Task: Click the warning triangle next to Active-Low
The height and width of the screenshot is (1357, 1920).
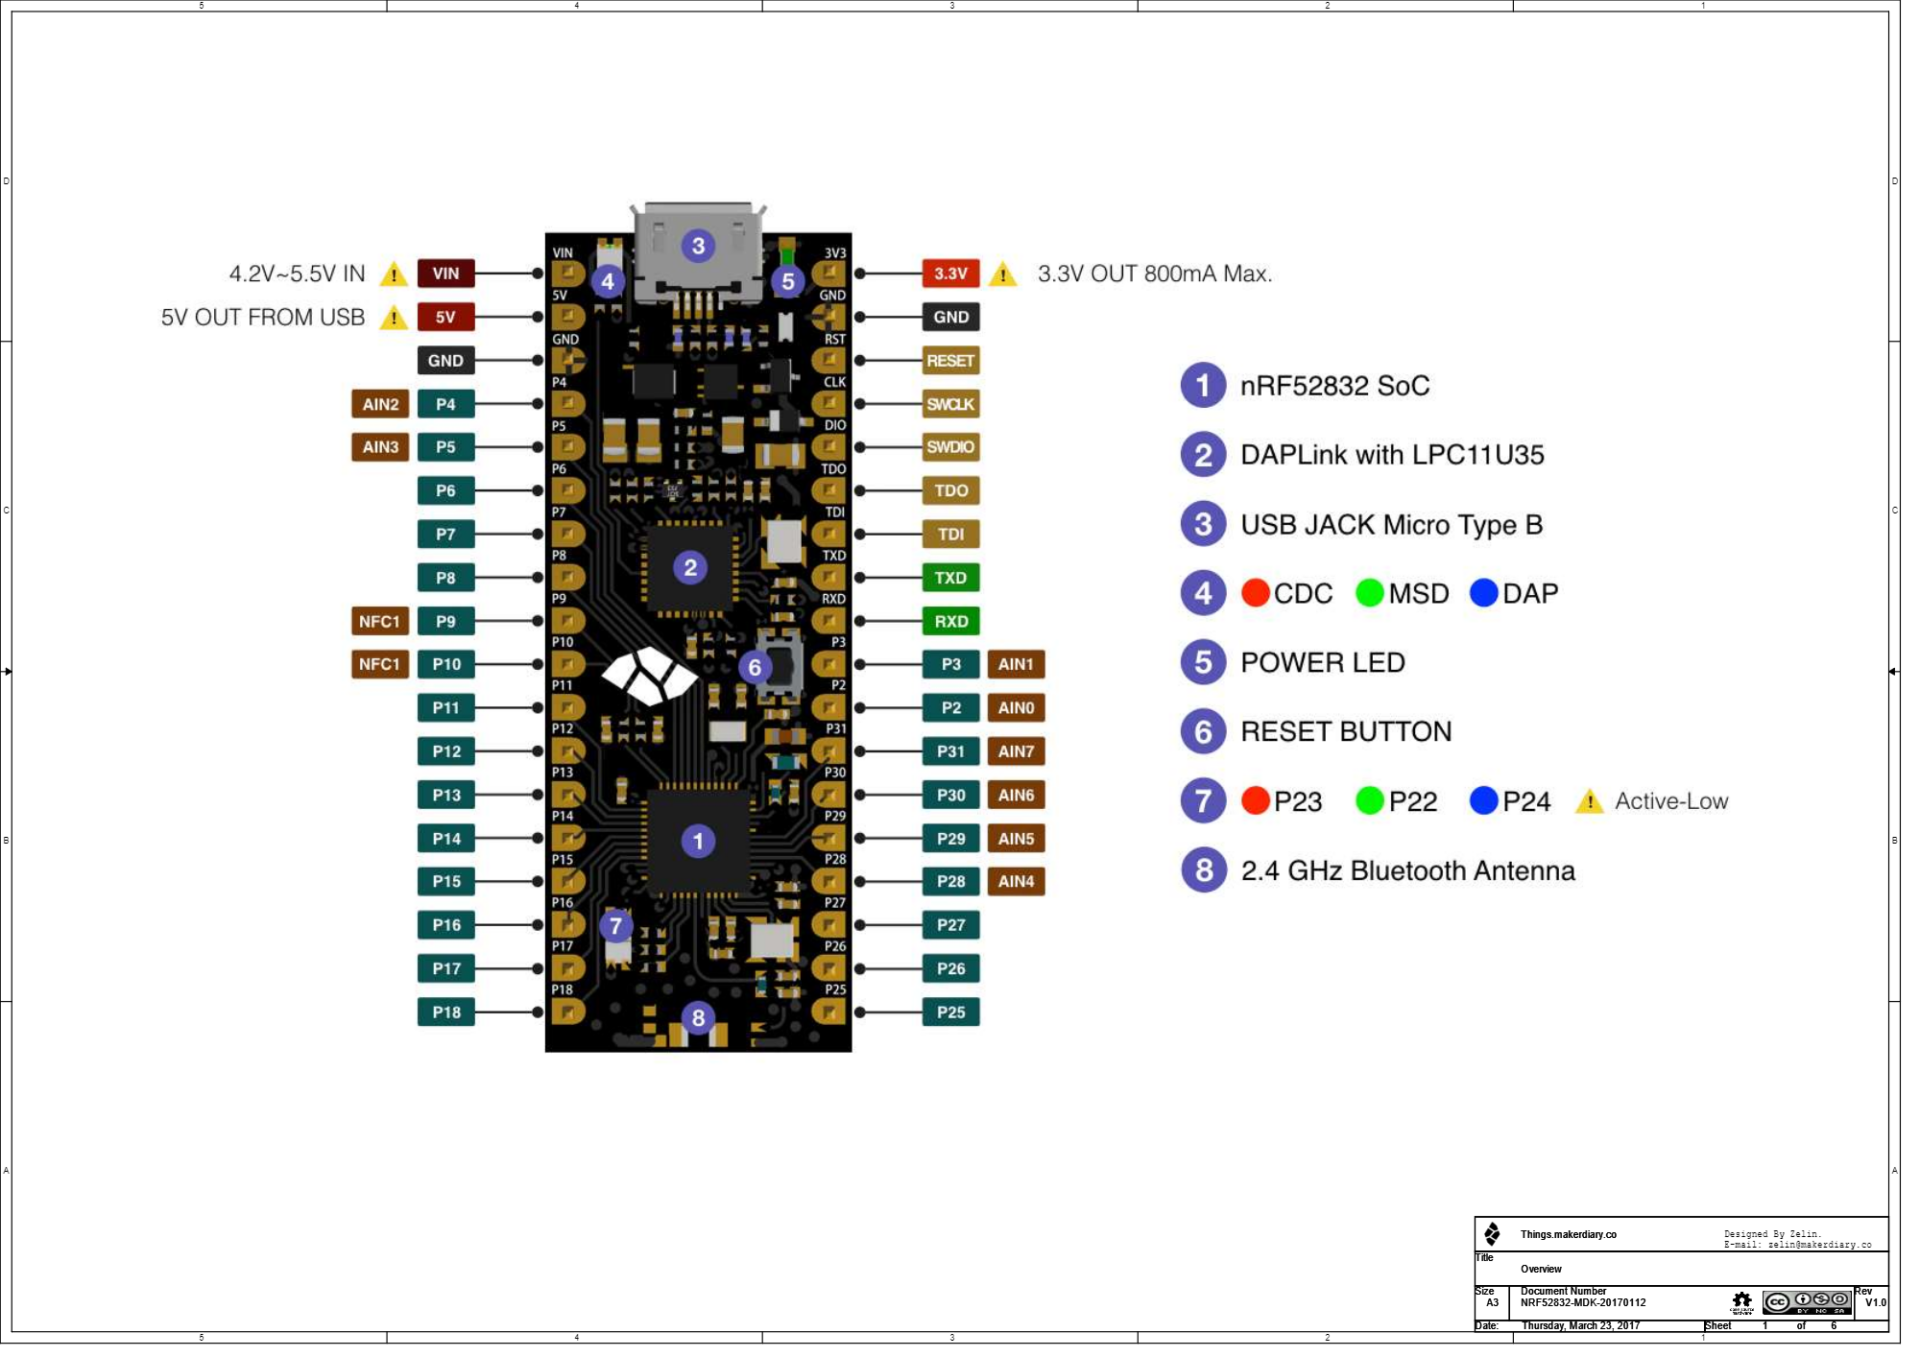Action: pyautogui.click(x=1589, y=802)
